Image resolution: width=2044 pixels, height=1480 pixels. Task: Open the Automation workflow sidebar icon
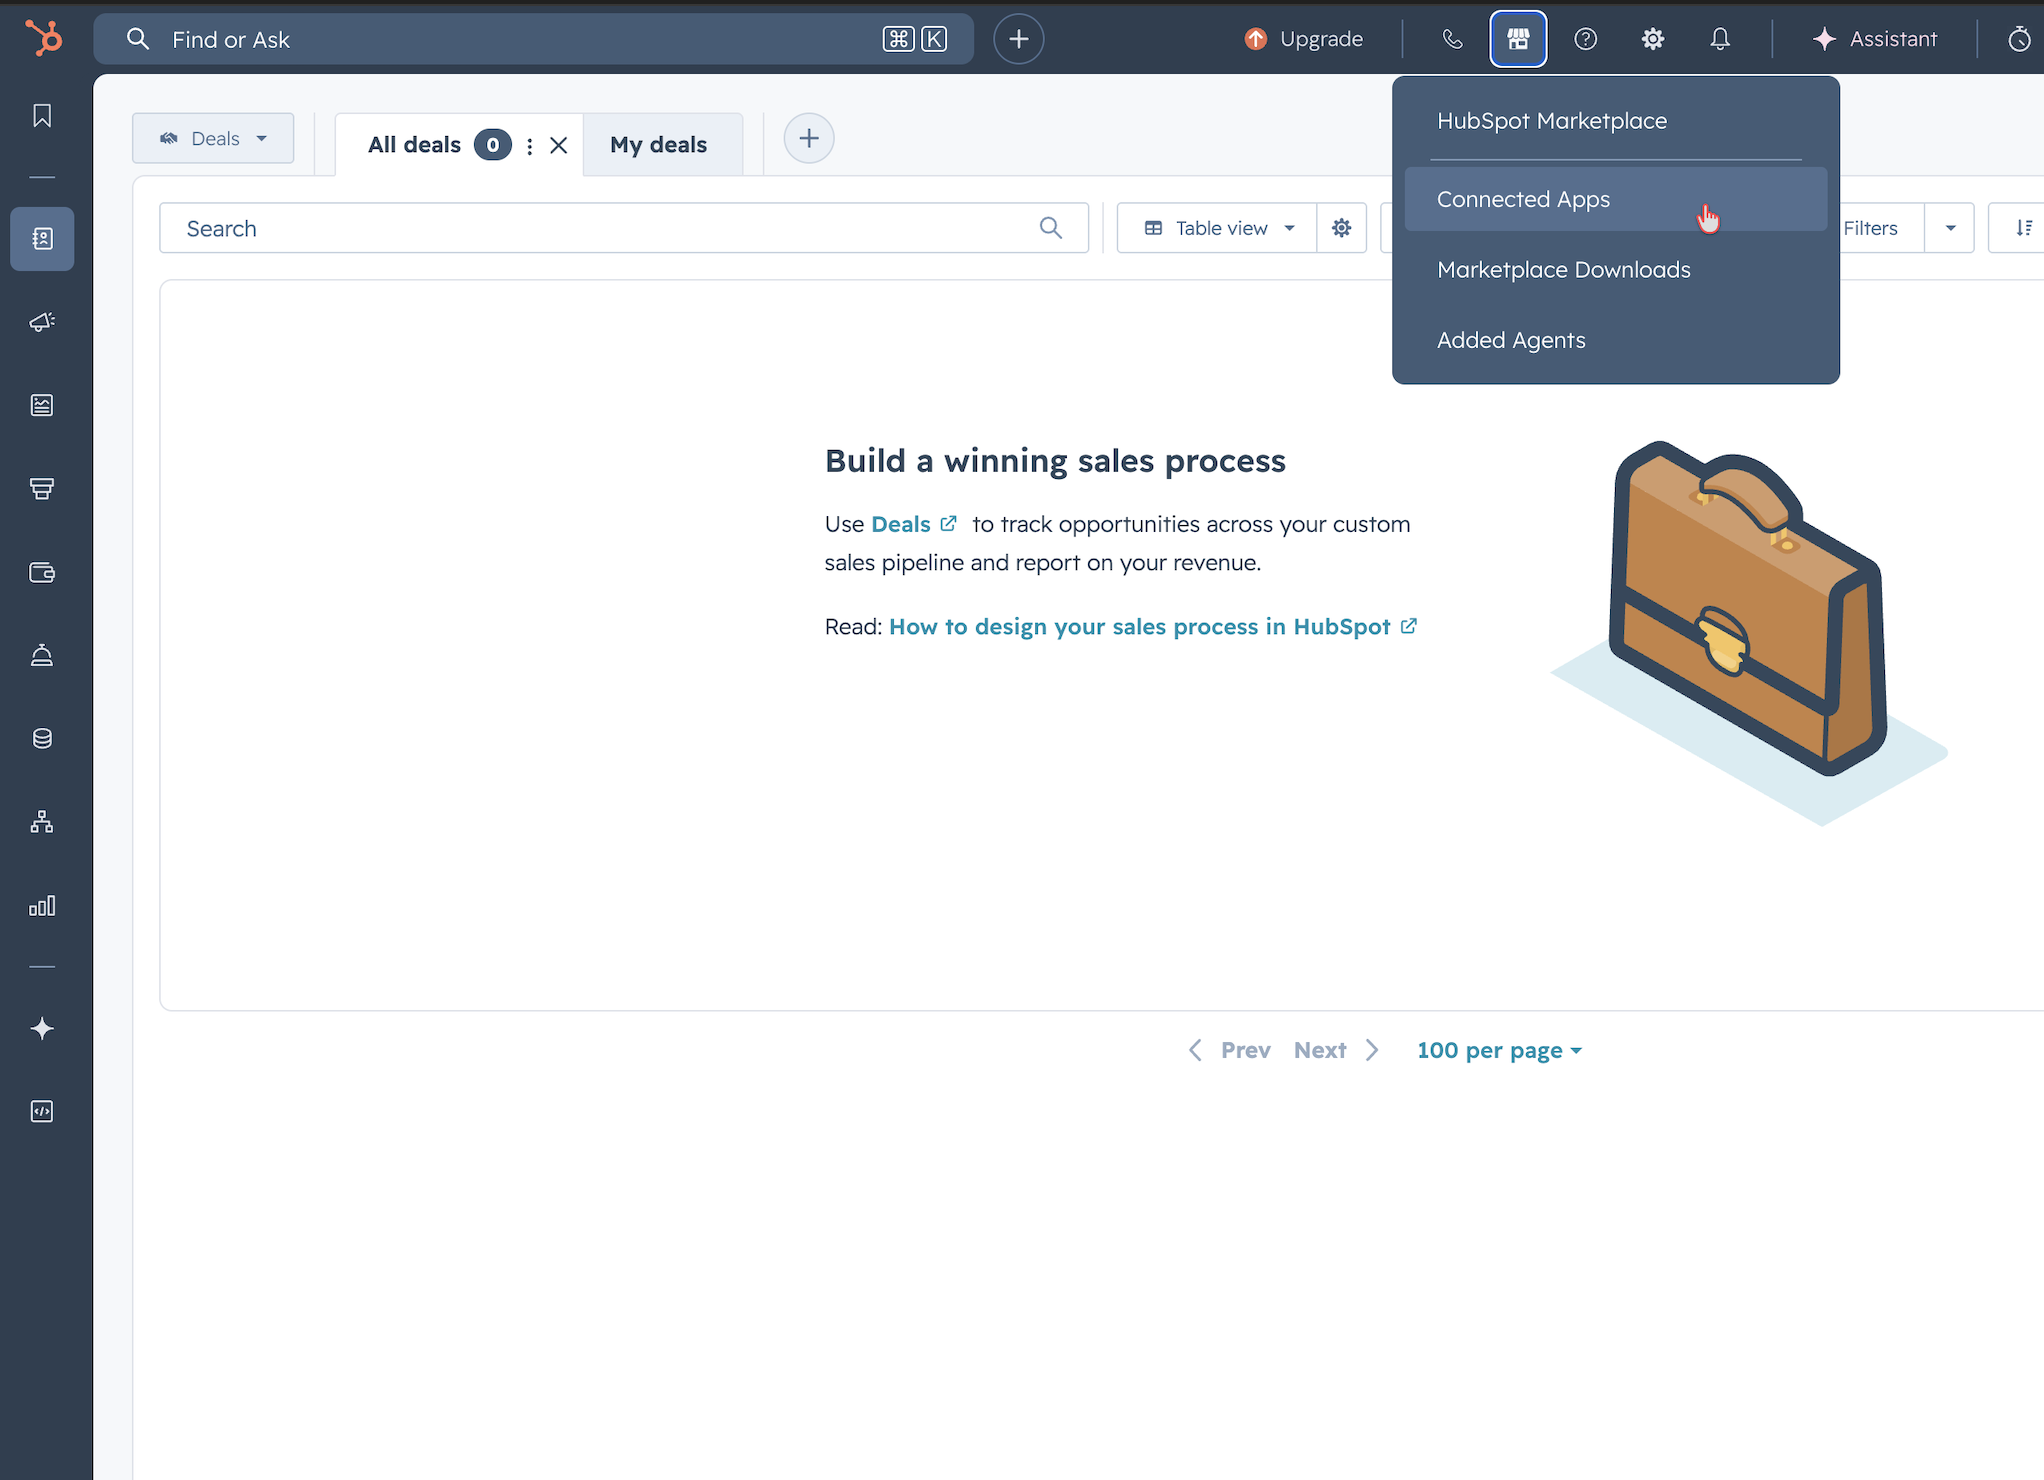(42, 822)
